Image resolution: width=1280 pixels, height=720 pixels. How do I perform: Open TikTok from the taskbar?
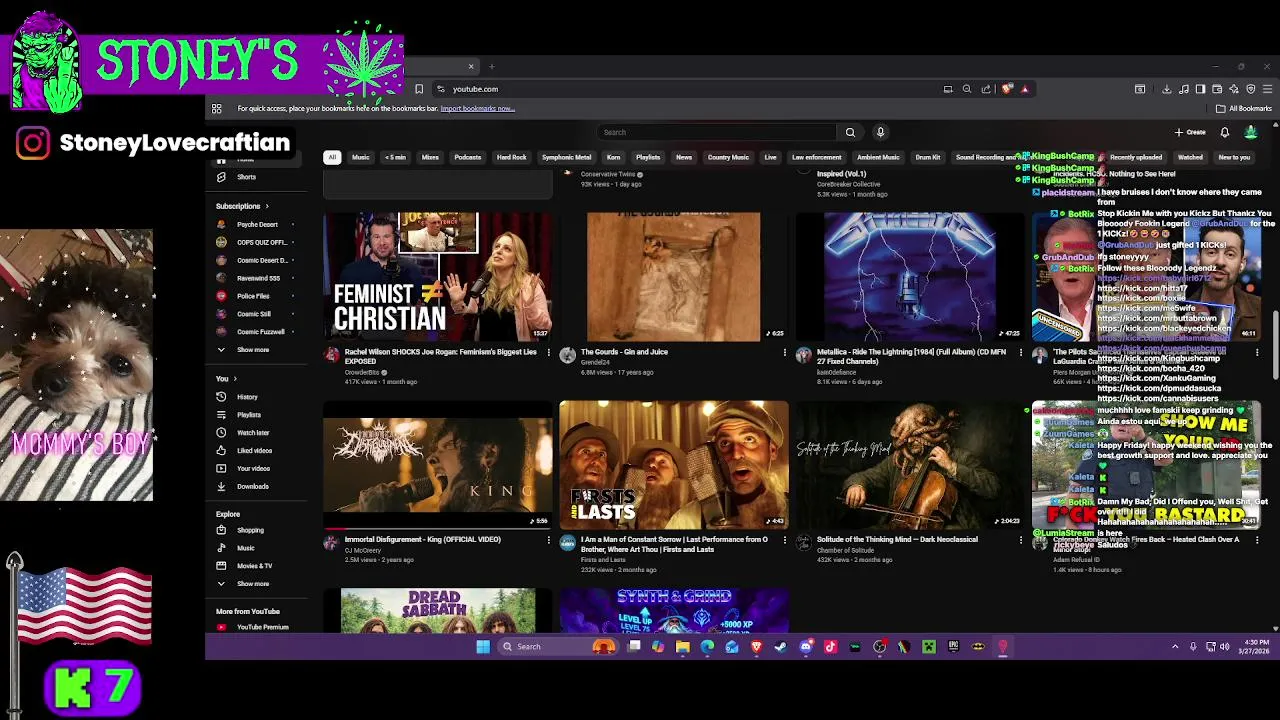(830, 647)
